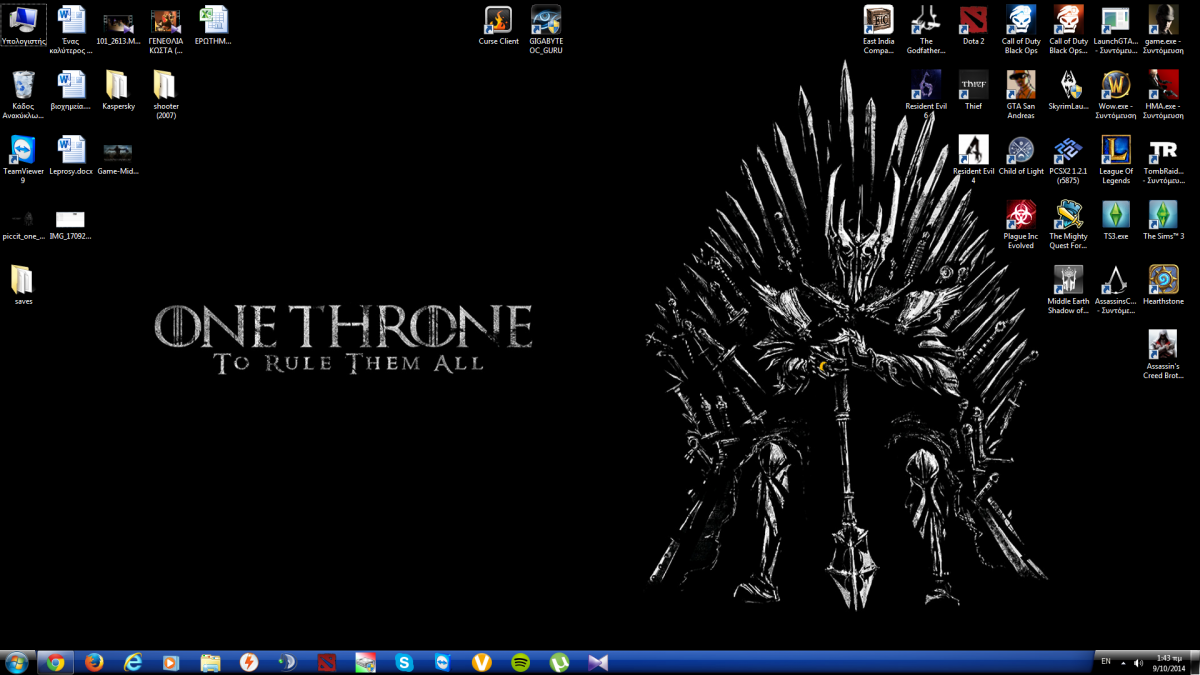Launch the Resident Evil 6 shortcut

coord(926,95)
